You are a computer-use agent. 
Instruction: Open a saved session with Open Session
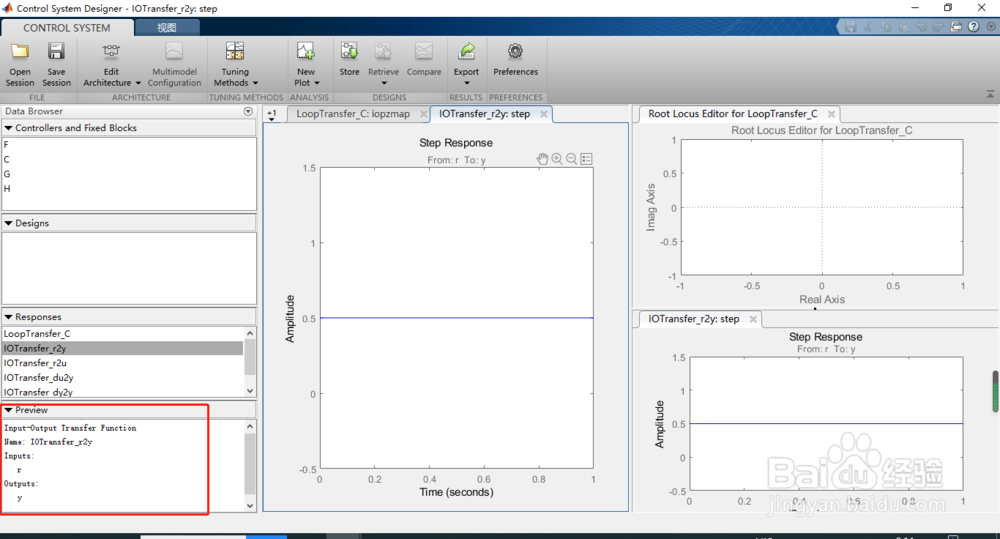pos(20,64)
